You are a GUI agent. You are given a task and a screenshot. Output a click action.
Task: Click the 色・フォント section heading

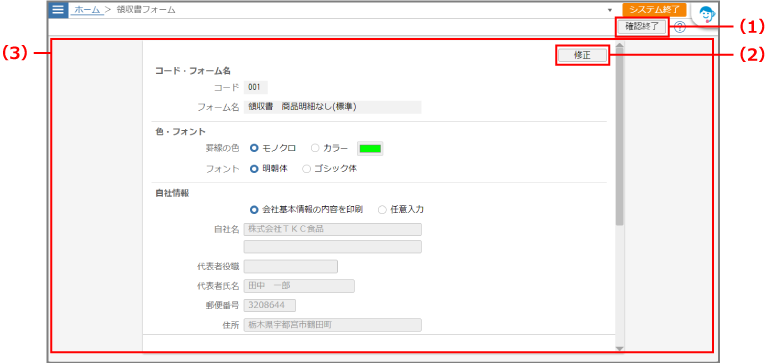180,131
